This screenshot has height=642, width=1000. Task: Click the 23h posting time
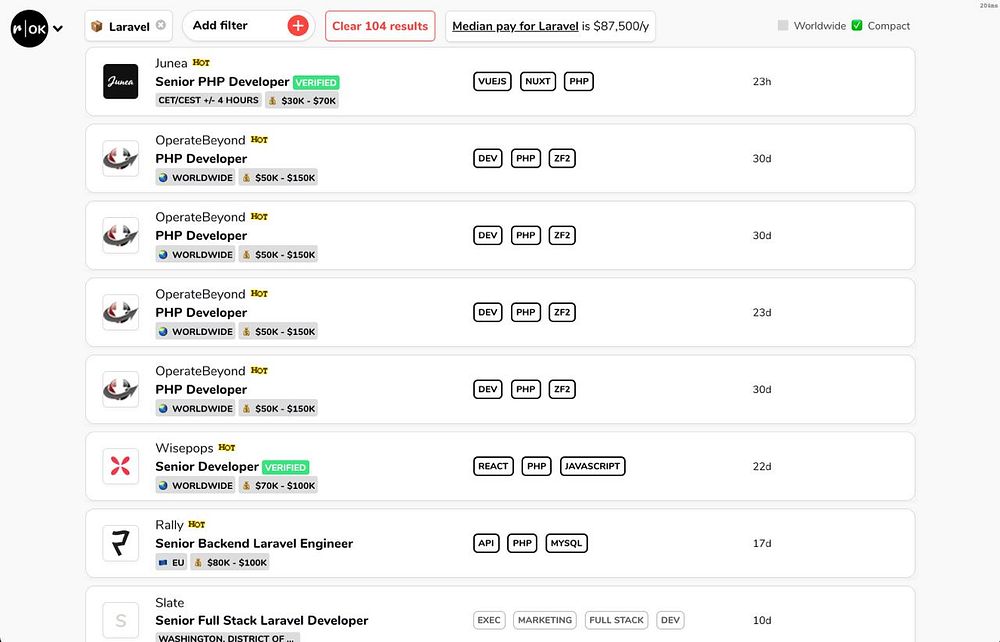pyautogui.click(x=761, y=82)
